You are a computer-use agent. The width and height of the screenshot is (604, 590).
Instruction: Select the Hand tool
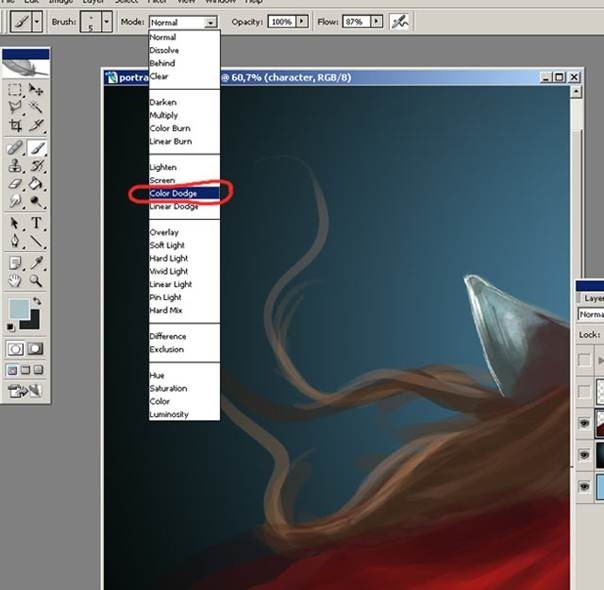pyautogui.click(x=15, y=281)
